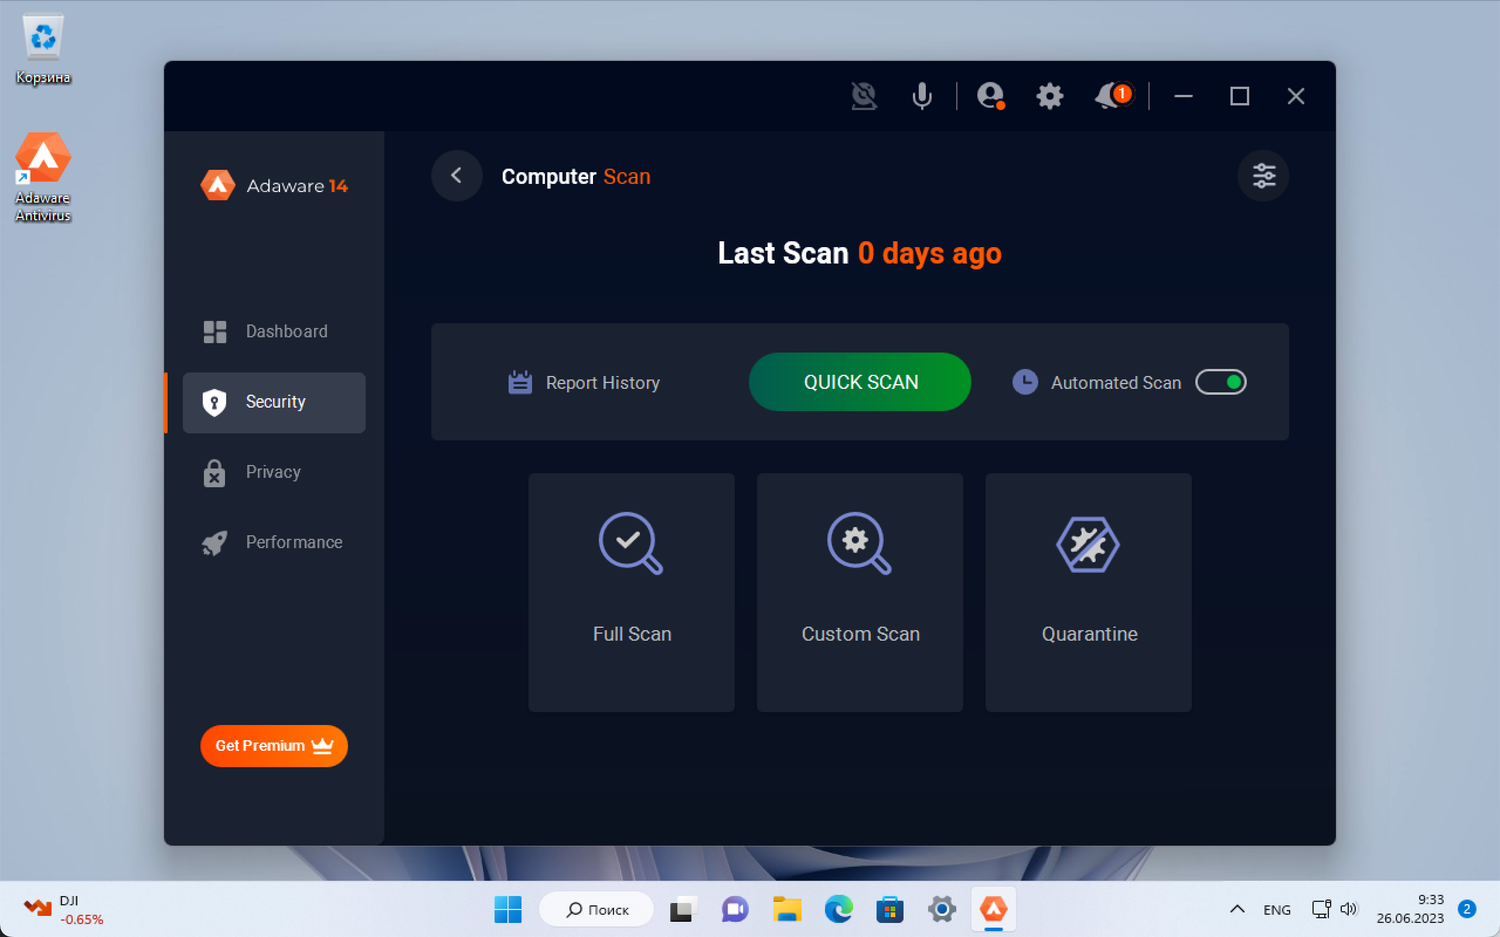Maximize the Adaware window

(1240, 96)
